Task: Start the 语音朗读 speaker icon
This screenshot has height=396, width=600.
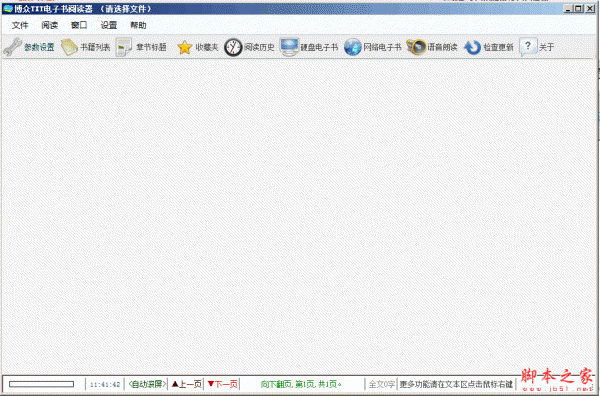Action: coord(416,47)
